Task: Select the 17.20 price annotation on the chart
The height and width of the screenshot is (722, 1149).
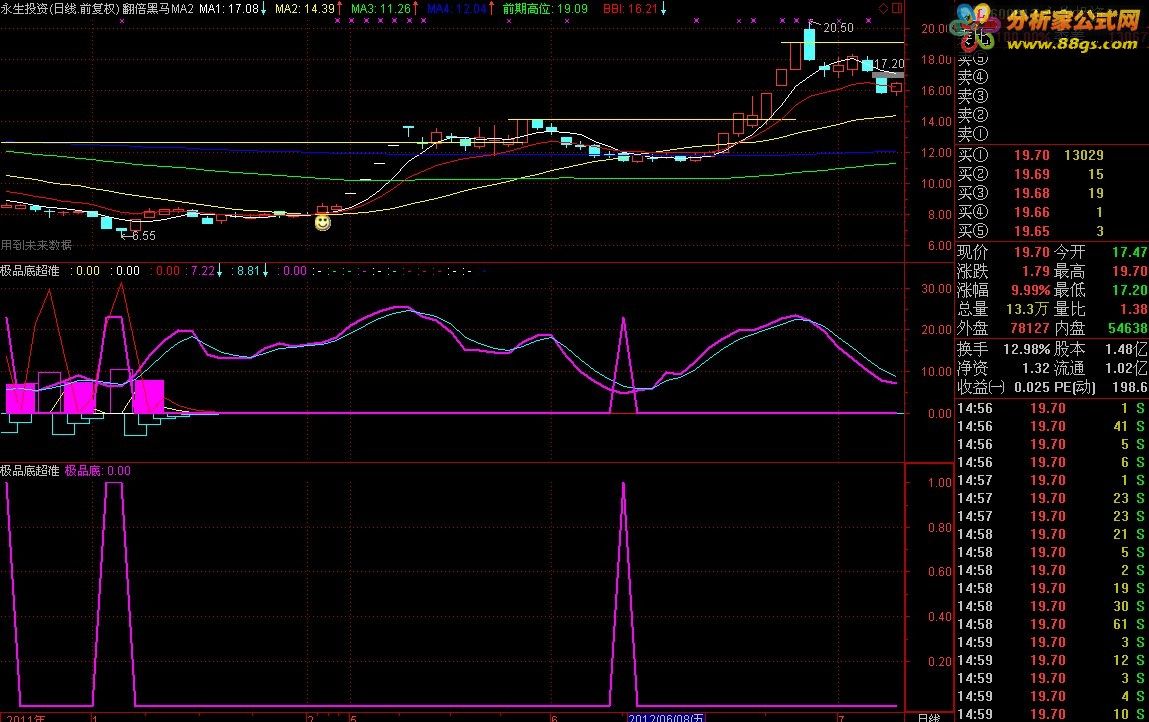Action: coord(889,65)
